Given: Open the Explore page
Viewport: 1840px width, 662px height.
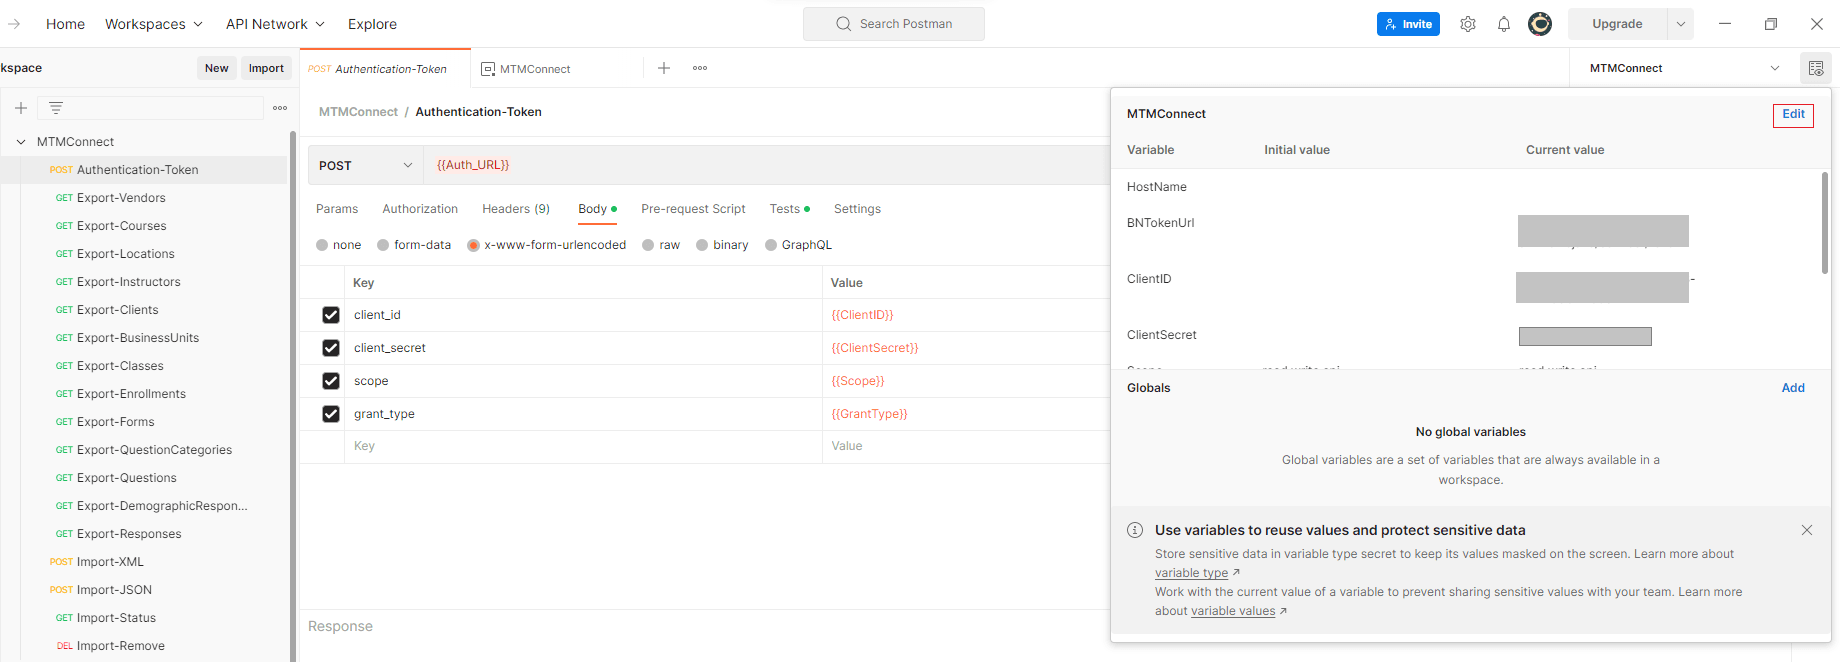Looking at the screenshot, I should point(372,24).
